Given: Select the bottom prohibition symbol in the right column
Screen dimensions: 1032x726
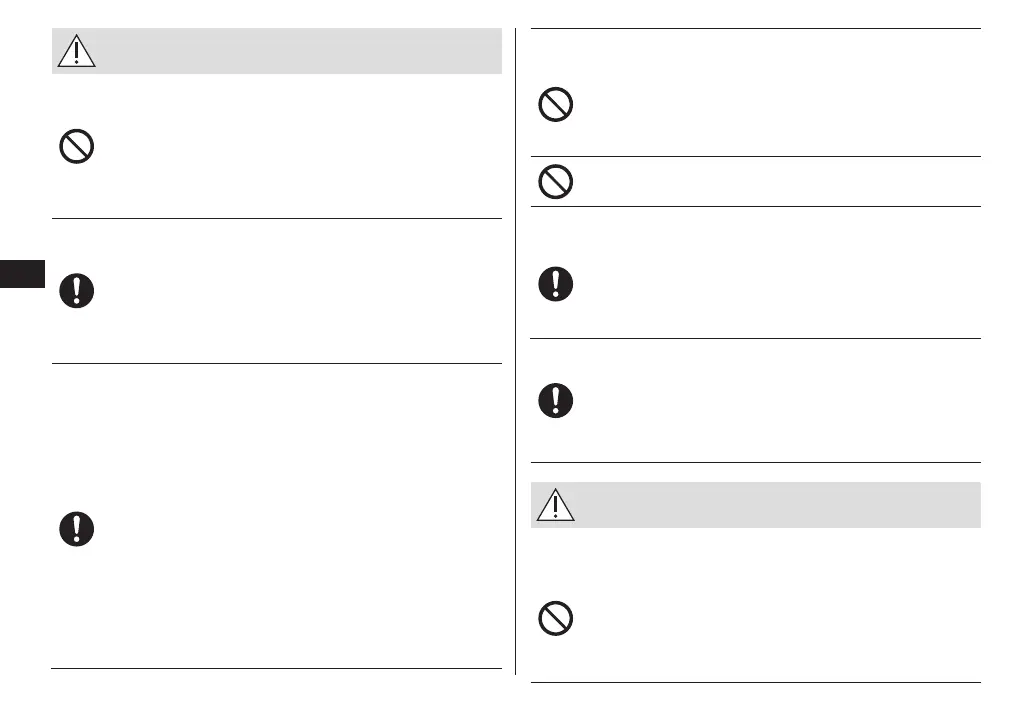Looking at the screenshot, I should tap(556, 620).
